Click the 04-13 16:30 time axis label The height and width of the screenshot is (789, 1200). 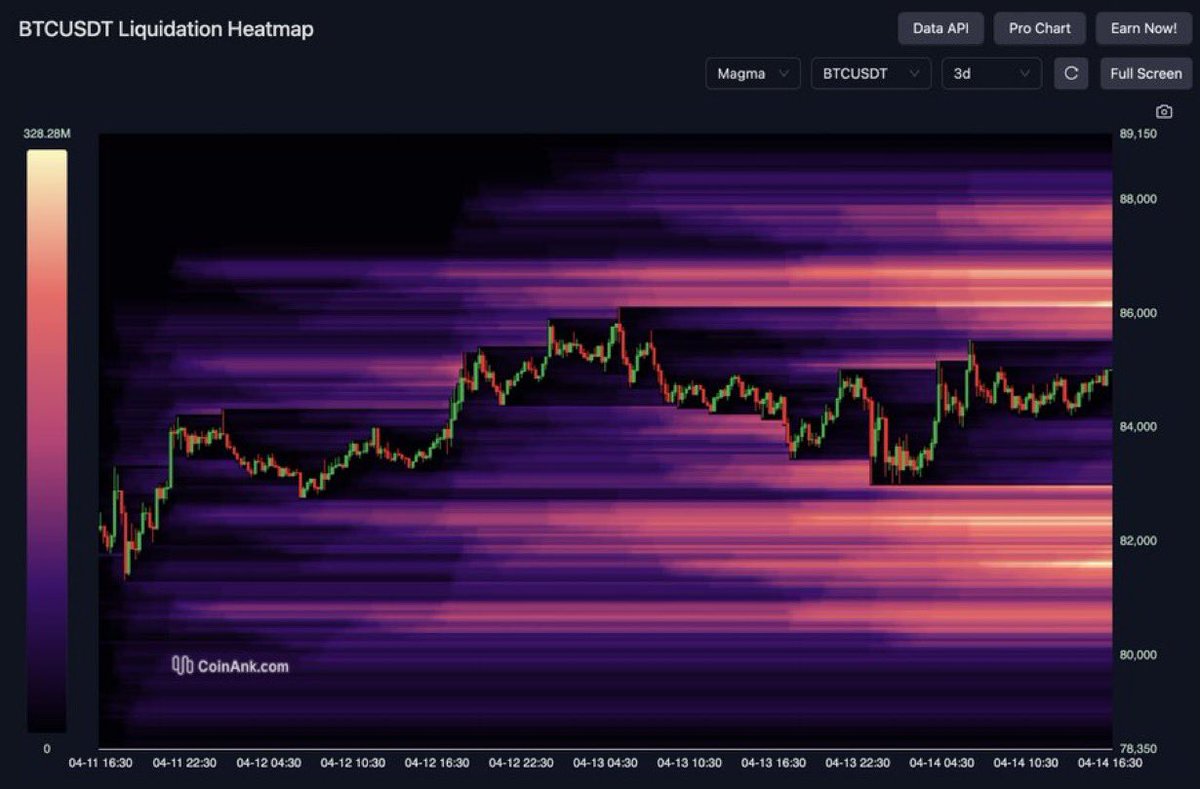[x=773, y=763]
